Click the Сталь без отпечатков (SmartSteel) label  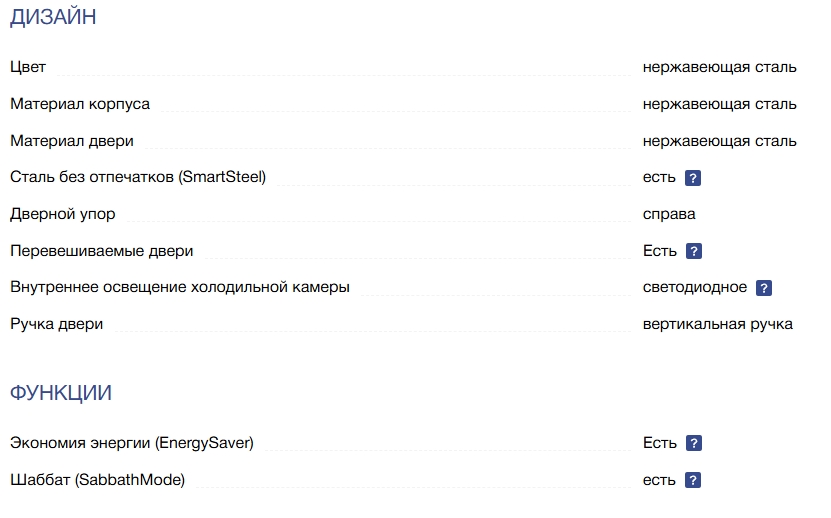point(138,177)
